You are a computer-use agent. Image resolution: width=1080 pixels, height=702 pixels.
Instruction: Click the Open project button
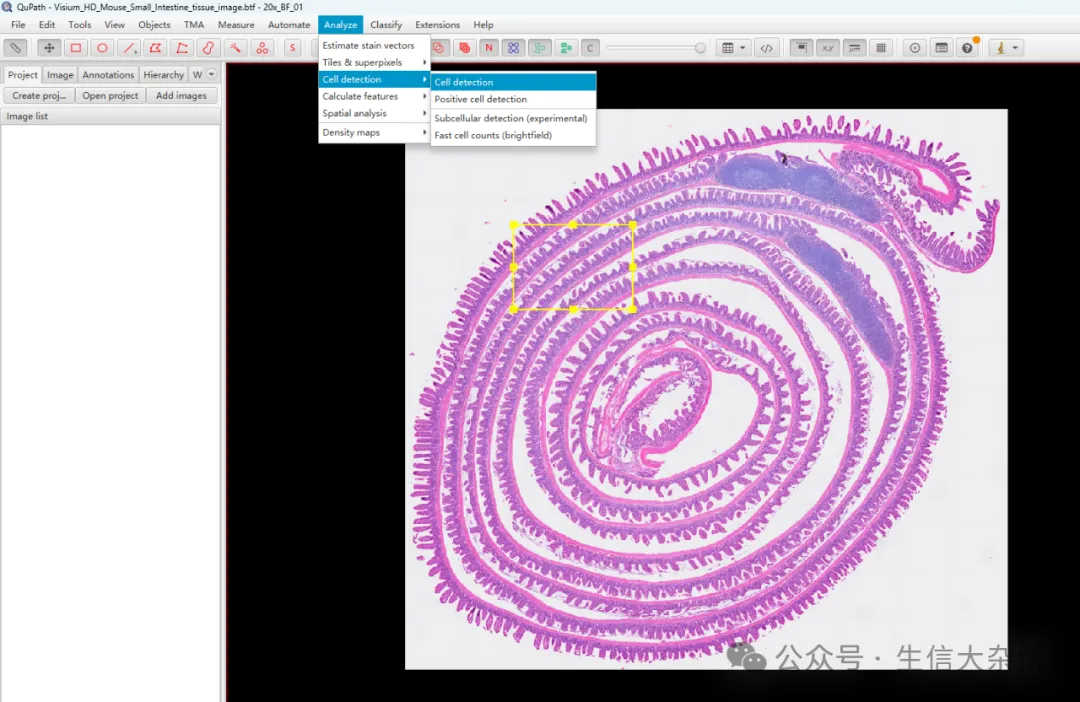[110, 96]
